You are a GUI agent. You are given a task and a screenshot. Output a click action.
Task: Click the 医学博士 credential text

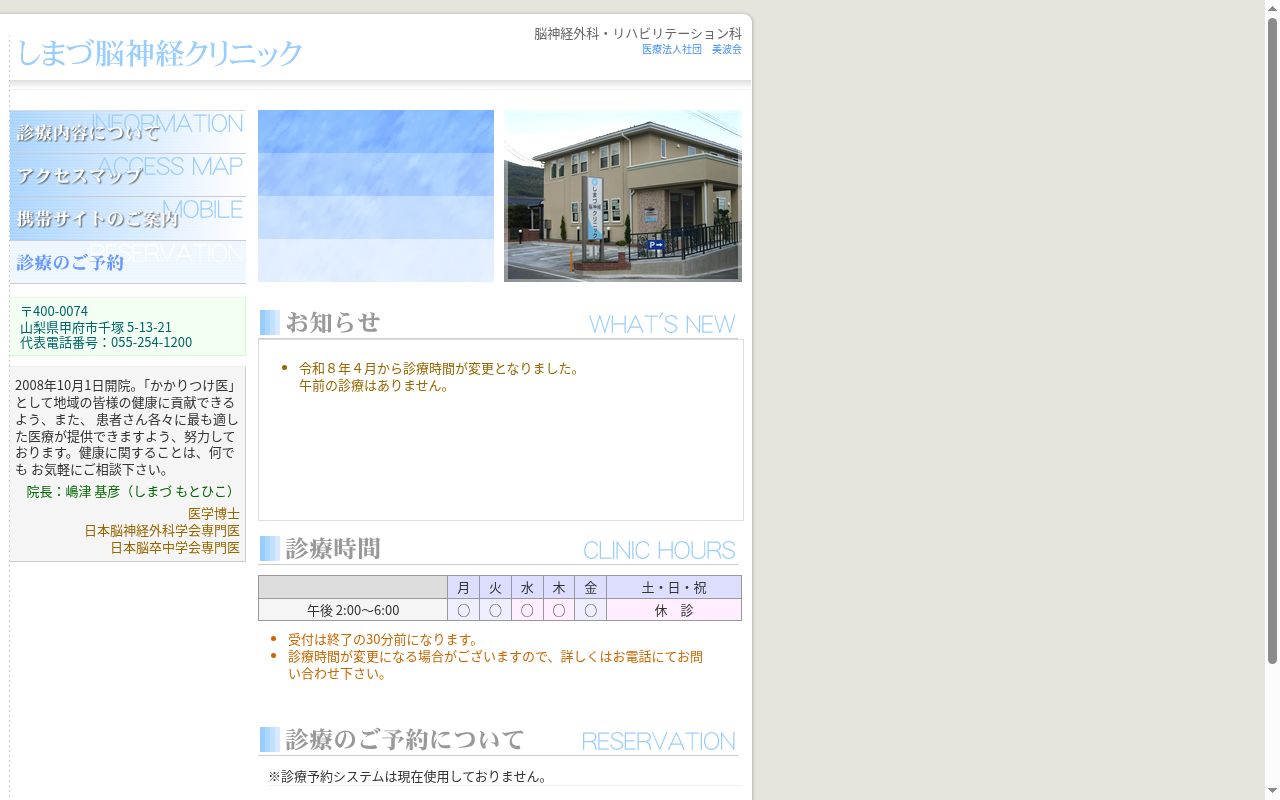[214, 514]
